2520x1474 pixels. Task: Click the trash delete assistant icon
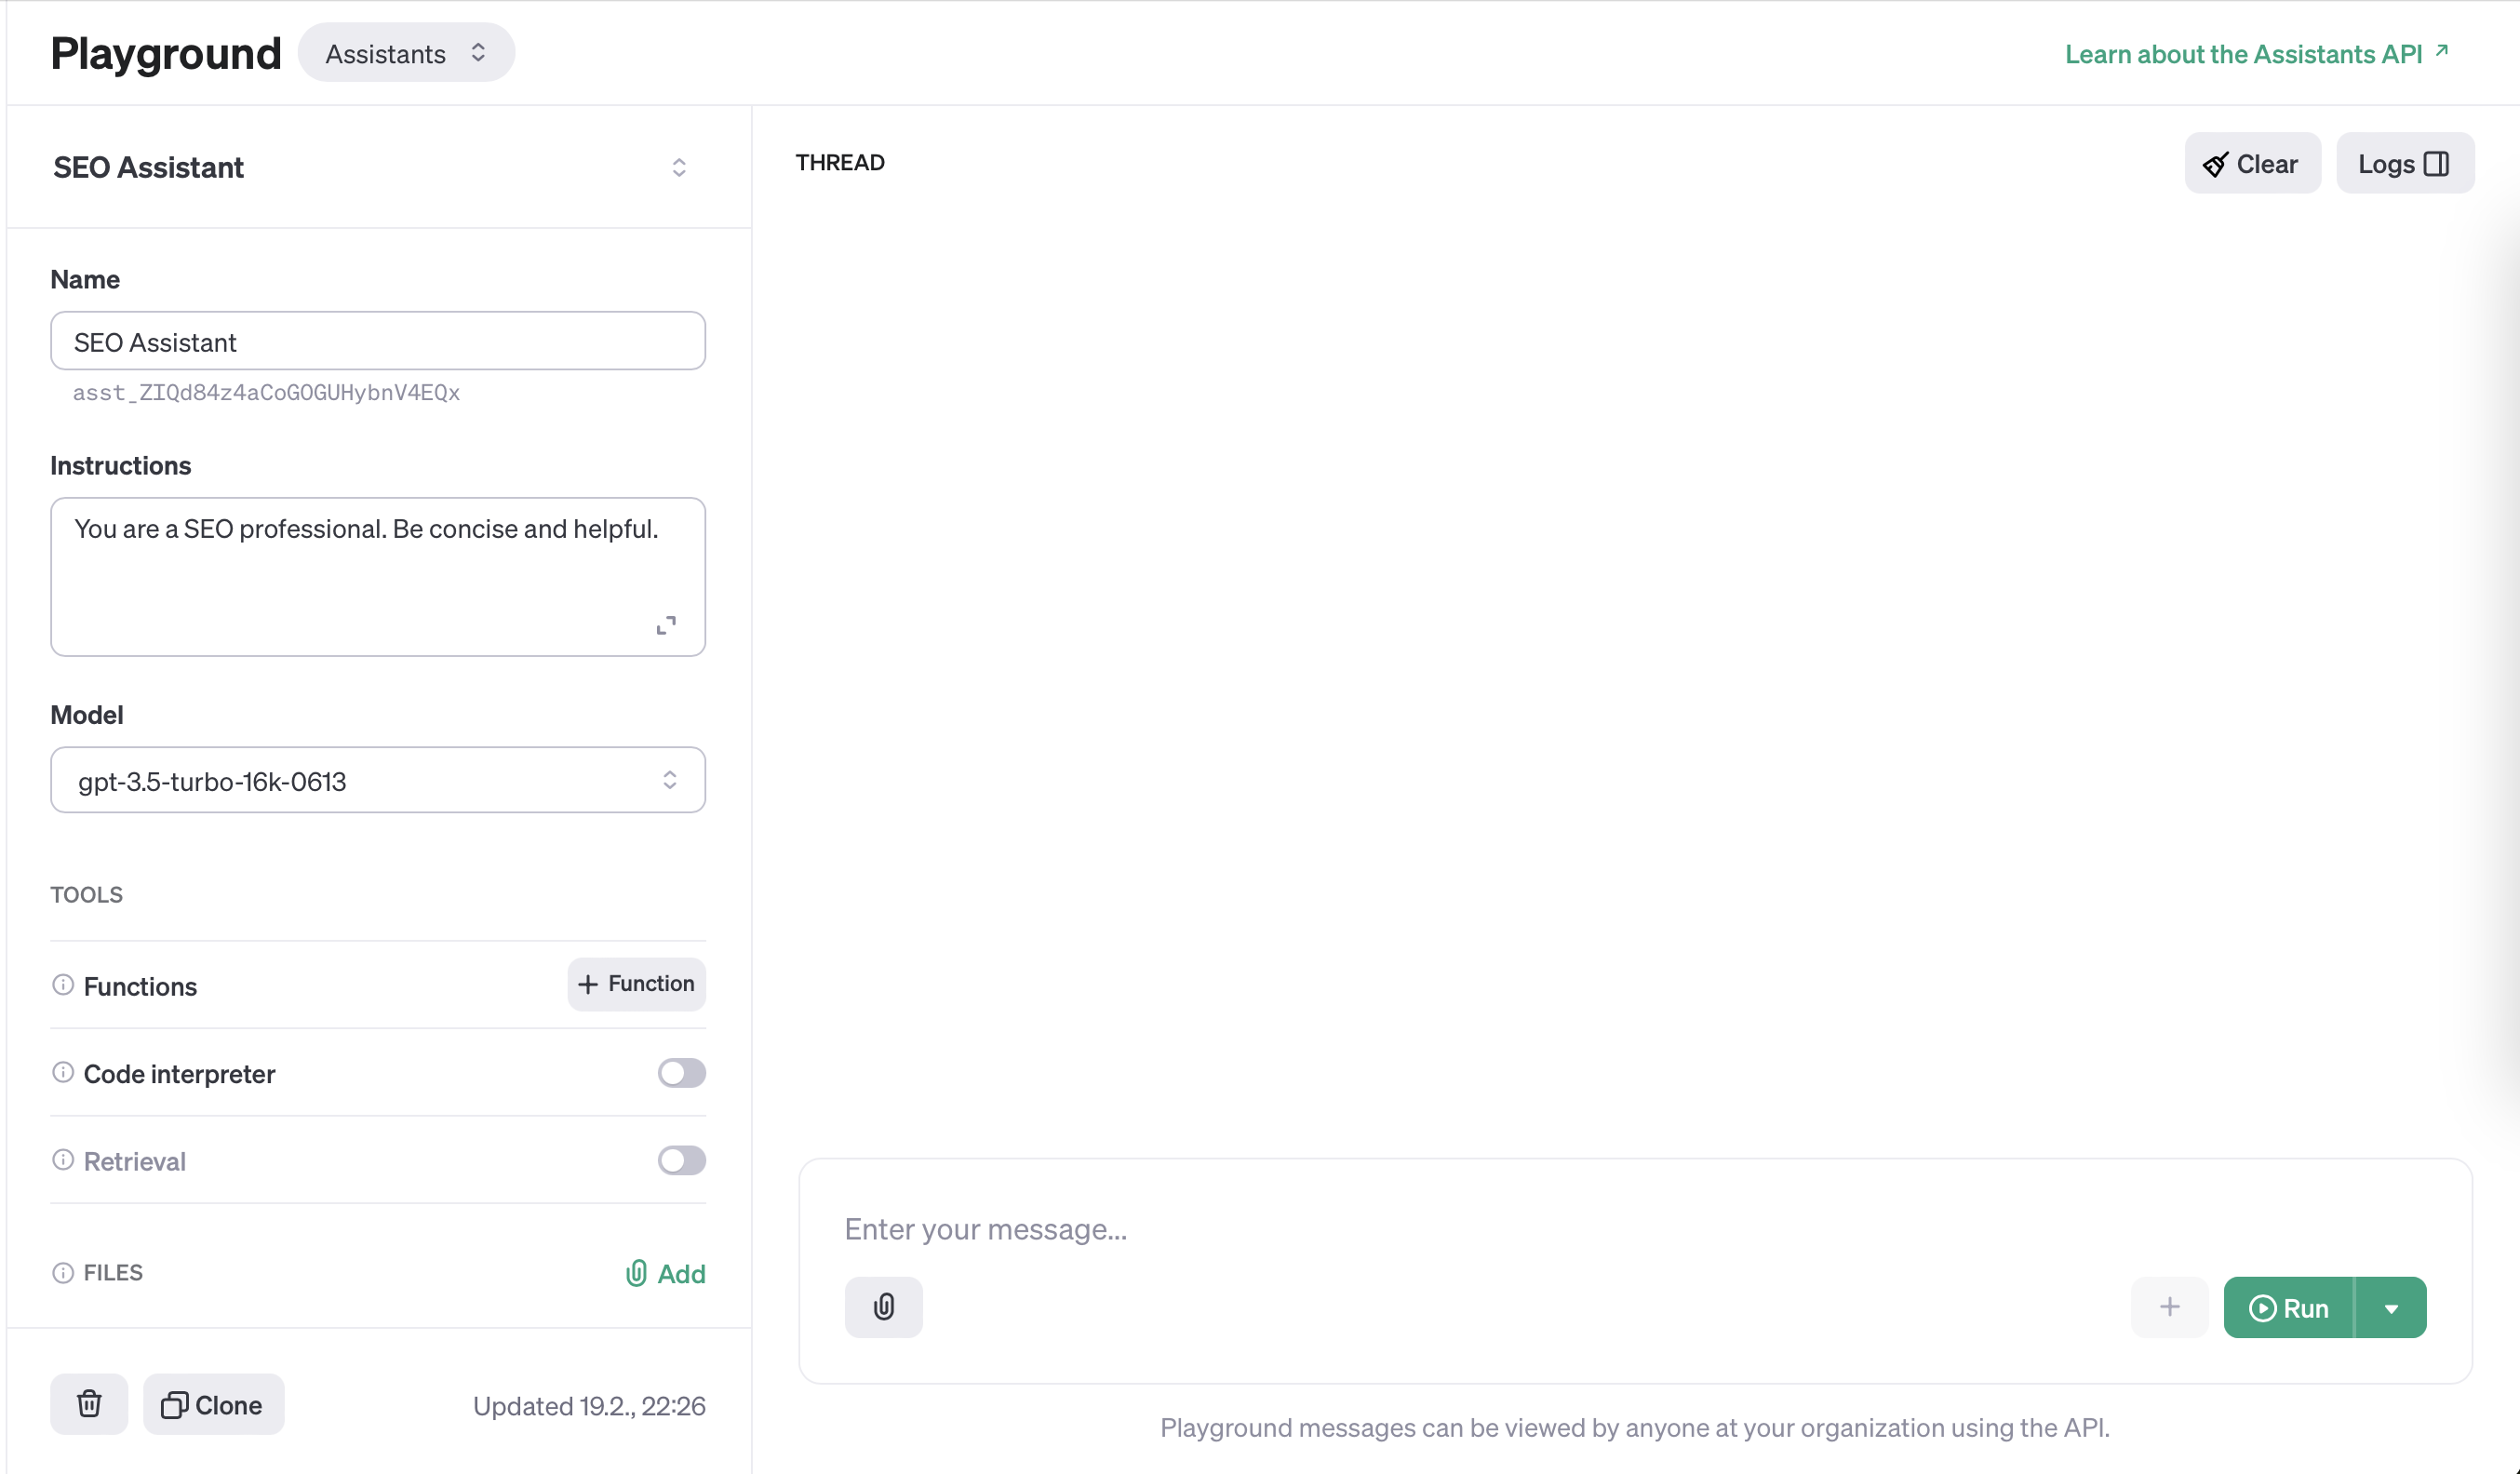(x=89, y=1404)
